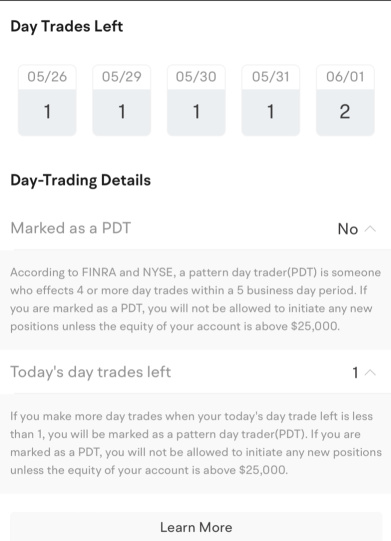
Task: Click the Day-Trading Details heading
Action: tap(80, 180)
